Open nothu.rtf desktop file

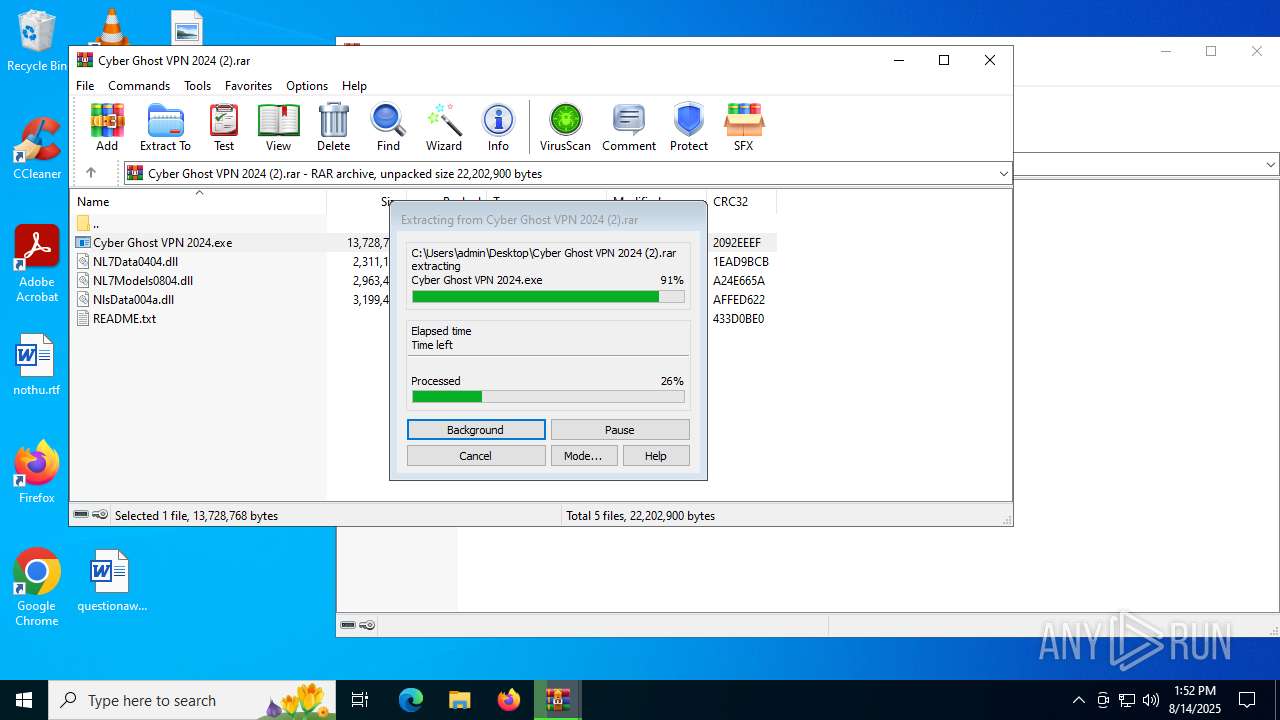coord(37,365)
